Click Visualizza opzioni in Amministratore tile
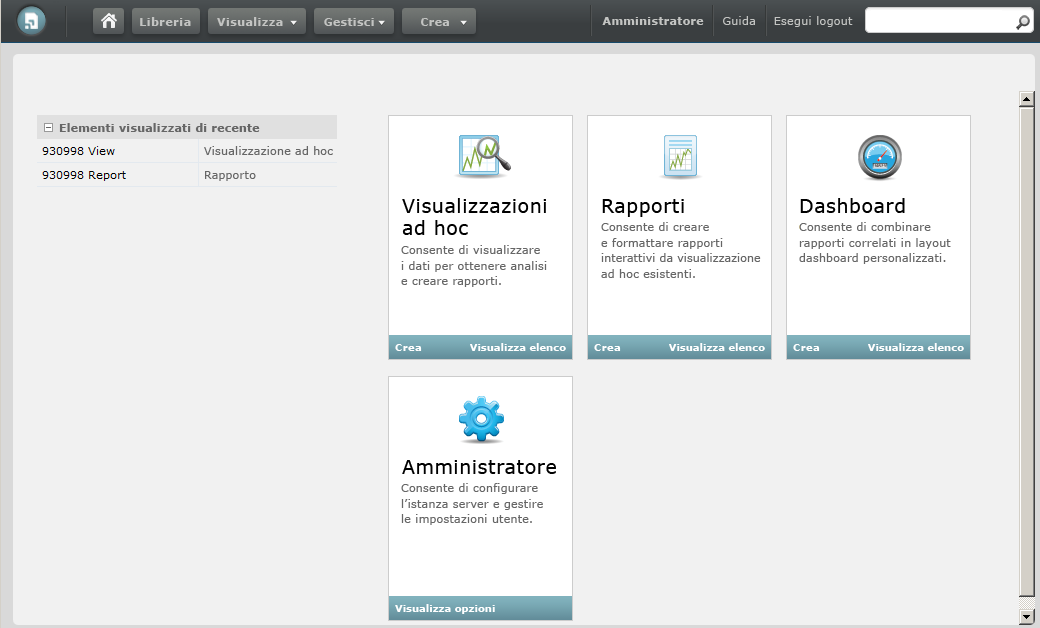Viewport: 1040px width, 628px height. tap(444, 609)
